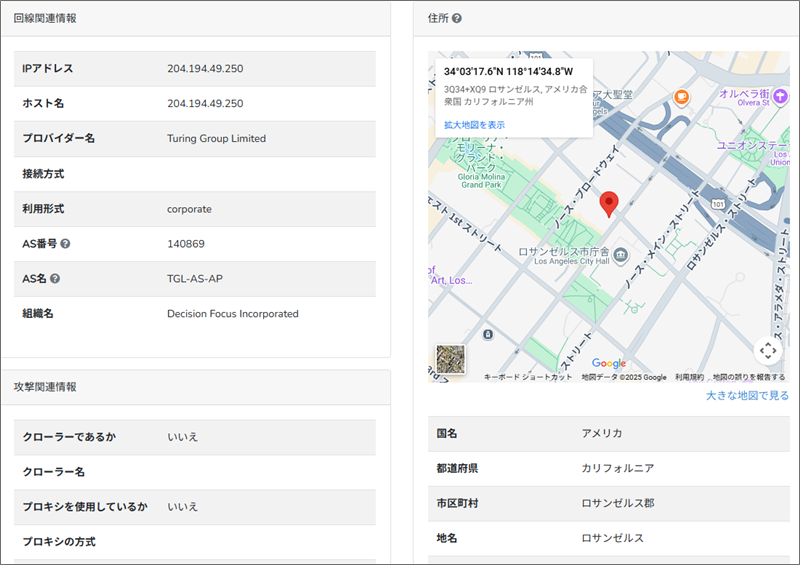Open 大きな地図で見る link below map
The height and width of the screenshot is (565, 800).
point(747,396)
